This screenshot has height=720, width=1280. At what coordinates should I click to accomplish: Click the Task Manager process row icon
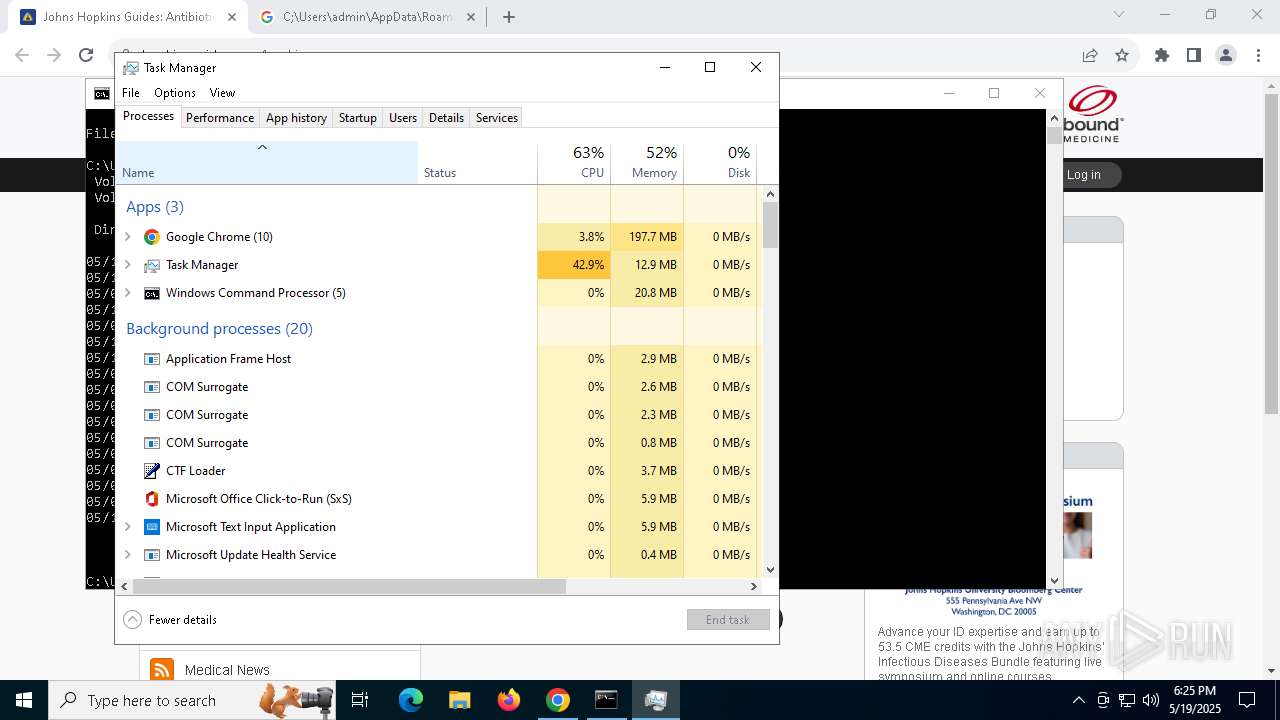[x=152, y=265]
